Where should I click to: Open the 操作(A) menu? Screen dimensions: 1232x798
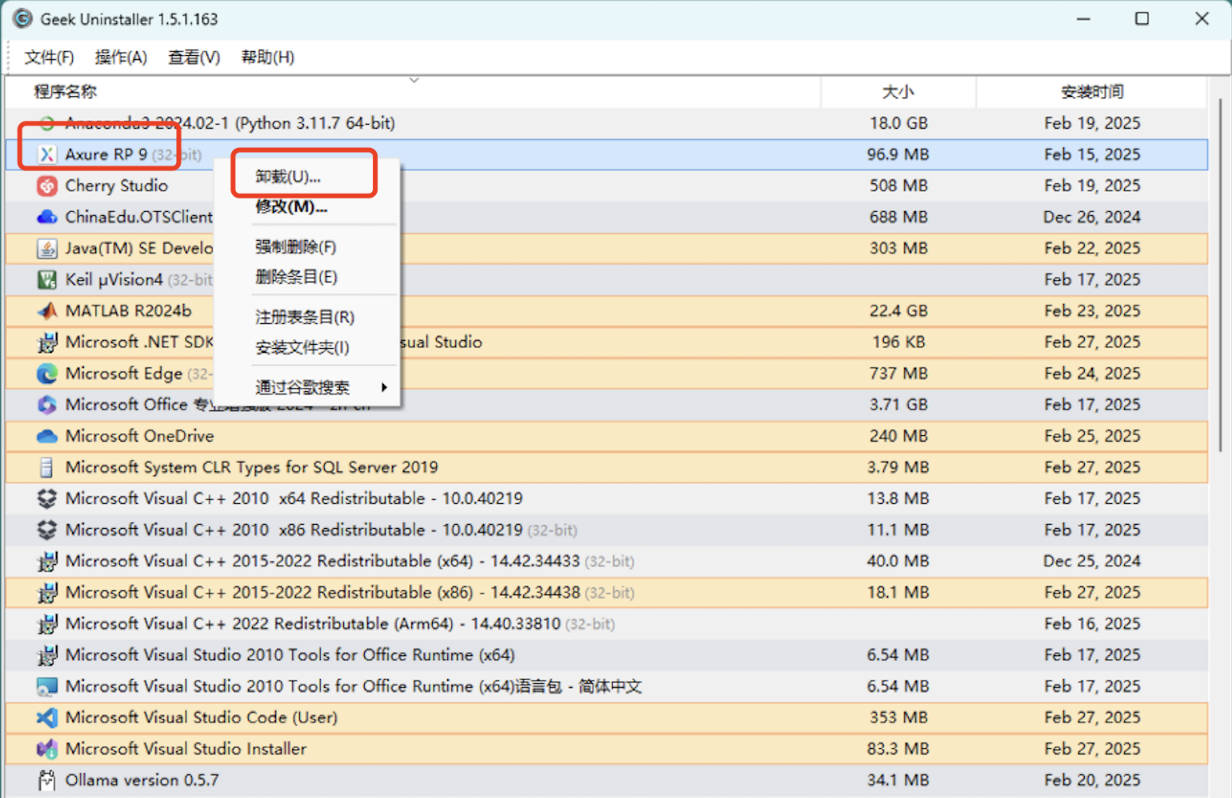tap(121, 57)
